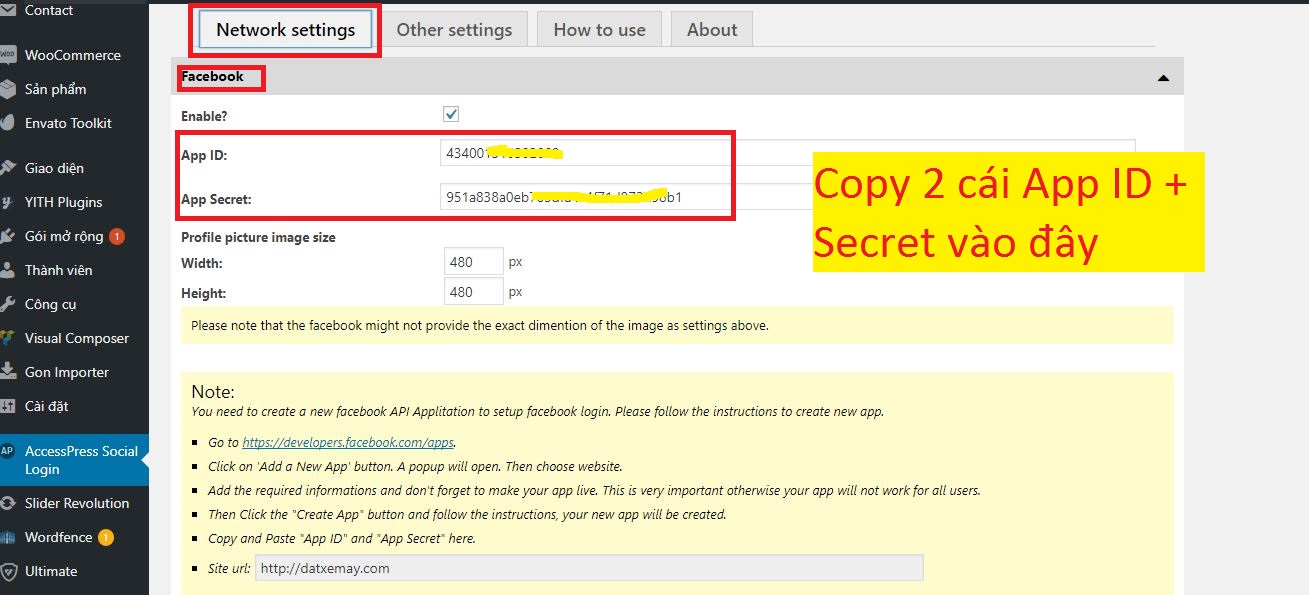Click the Ultimate shield icon
Viewport: 1309px width, 595px height.
[x=8, y=571]
